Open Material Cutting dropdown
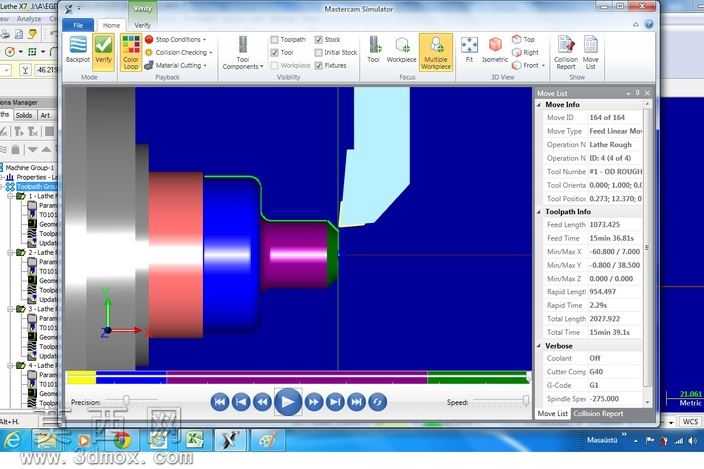The width and height of the screenshot is (704, 469). [176, 66]
